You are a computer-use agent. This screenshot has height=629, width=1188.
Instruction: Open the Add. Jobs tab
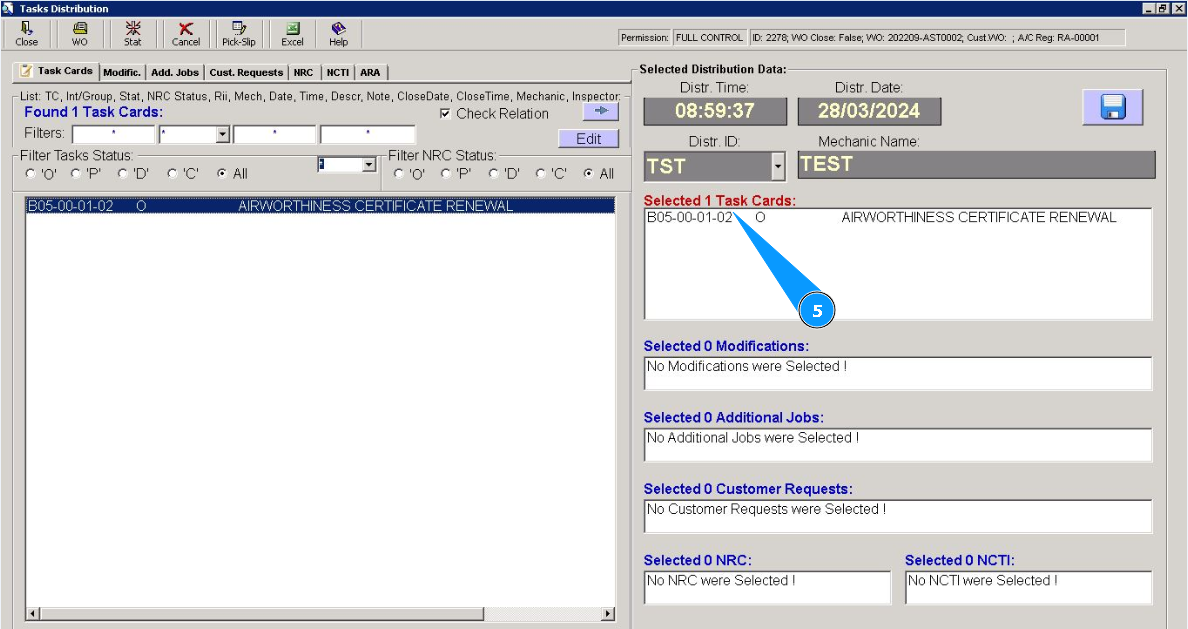click(x=175, y=73)
